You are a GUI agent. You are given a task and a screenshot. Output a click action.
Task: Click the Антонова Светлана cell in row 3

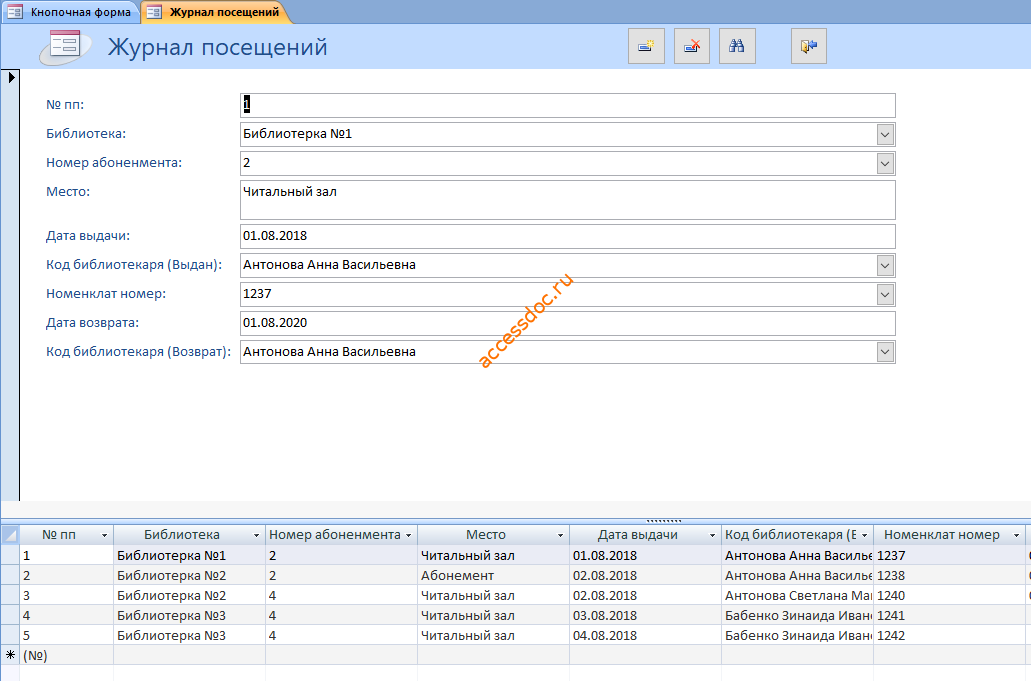click(798, 596)
